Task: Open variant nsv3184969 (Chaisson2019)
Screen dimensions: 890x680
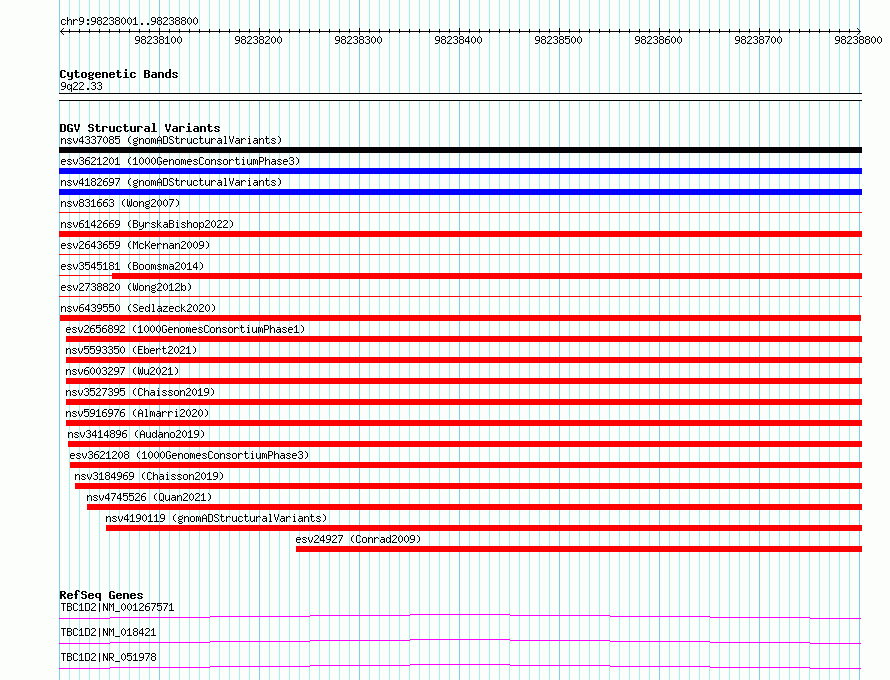Action: click(x=149, y=476)
